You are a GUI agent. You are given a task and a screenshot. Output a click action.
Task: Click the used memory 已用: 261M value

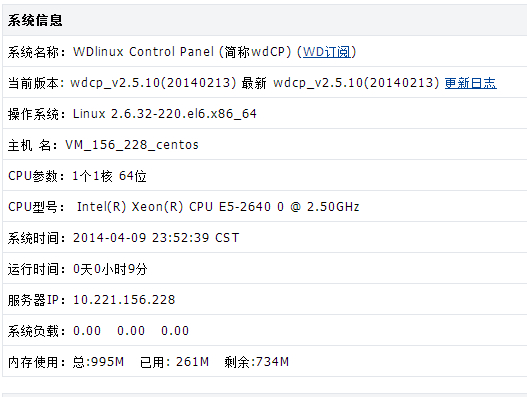click(x=174, y=362)
